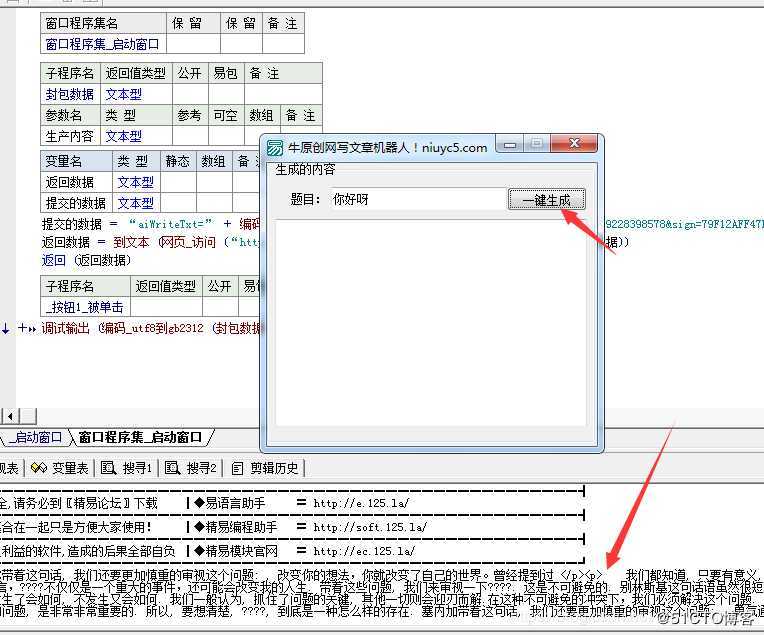Expand the 调试输出 line using the plus marker

click(22, 328)
